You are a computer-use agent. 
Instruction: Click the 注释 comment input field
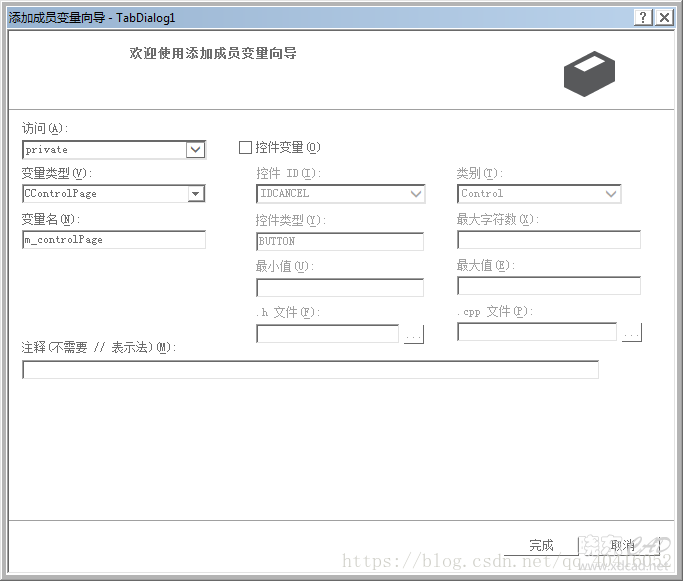(x=311, y=370)
